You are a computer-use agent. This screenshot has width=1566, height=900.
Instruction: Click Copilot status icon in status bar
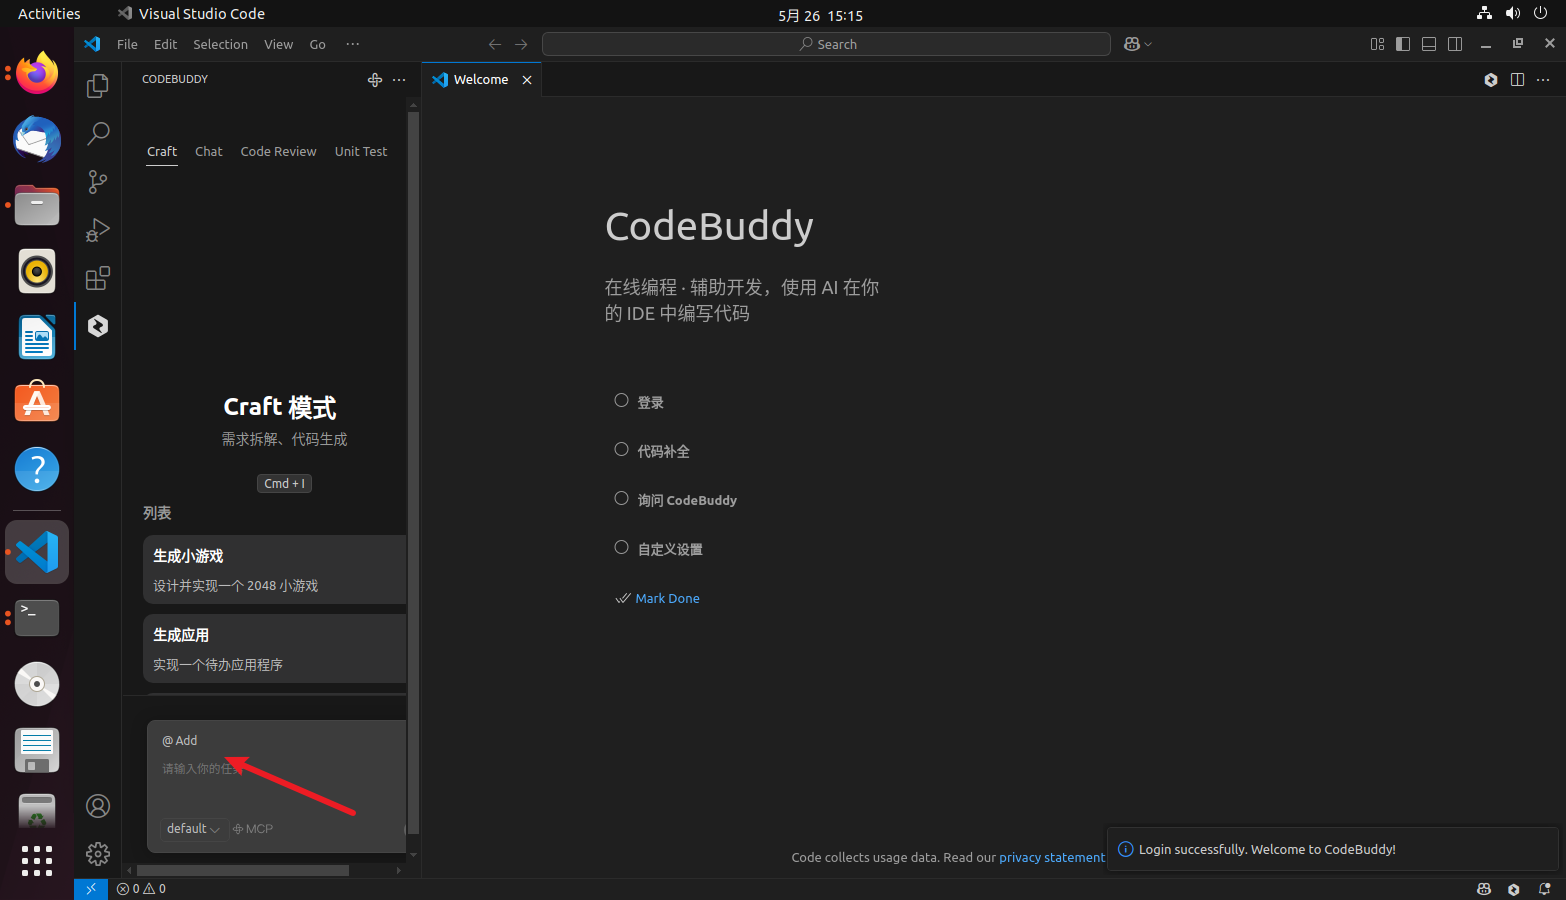[1484, 889]
